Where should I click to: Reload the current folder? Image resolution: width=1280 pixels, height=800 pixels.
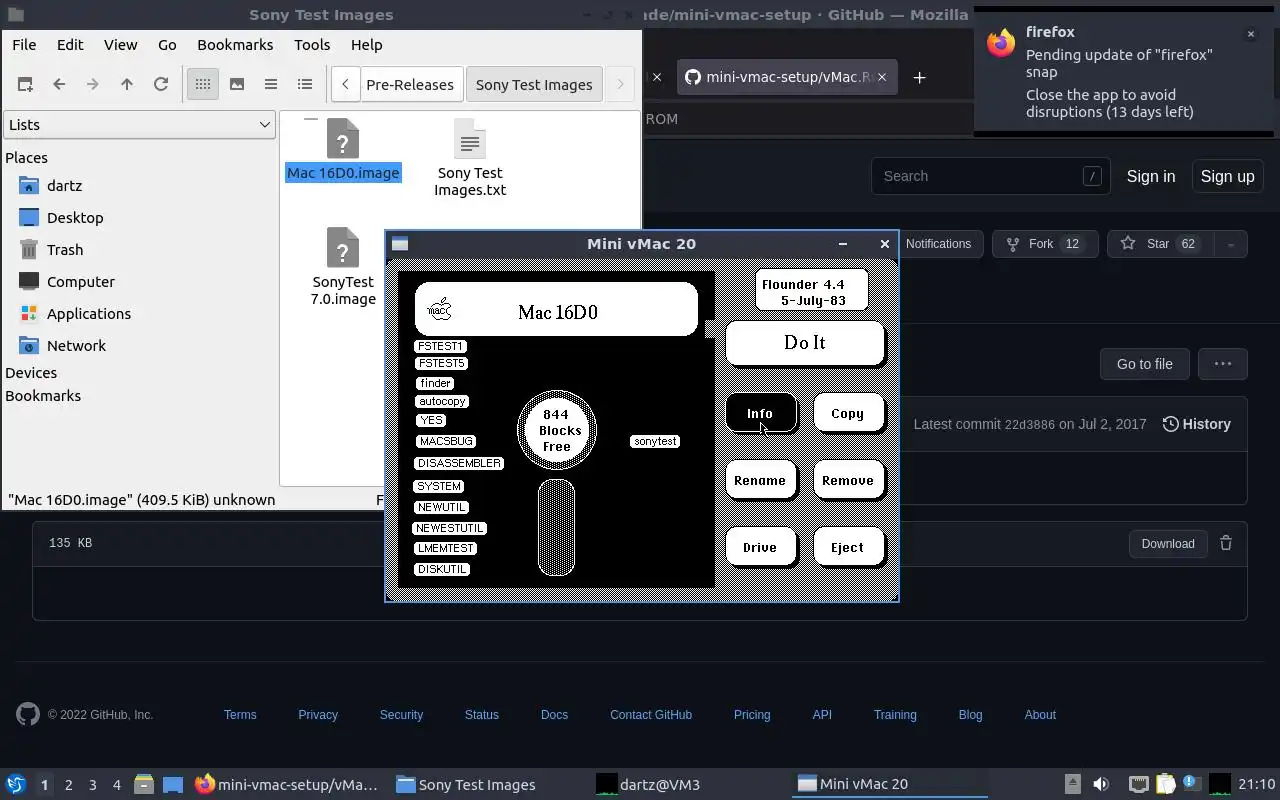click(161, 85)
